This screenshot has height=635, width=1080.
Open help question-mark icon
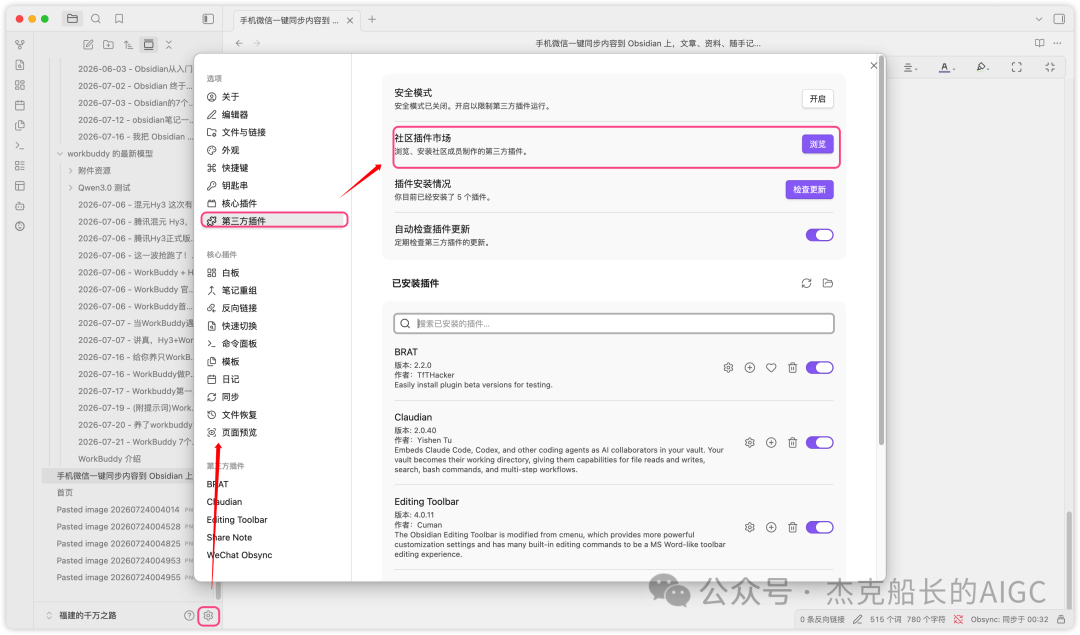[189, 616]
